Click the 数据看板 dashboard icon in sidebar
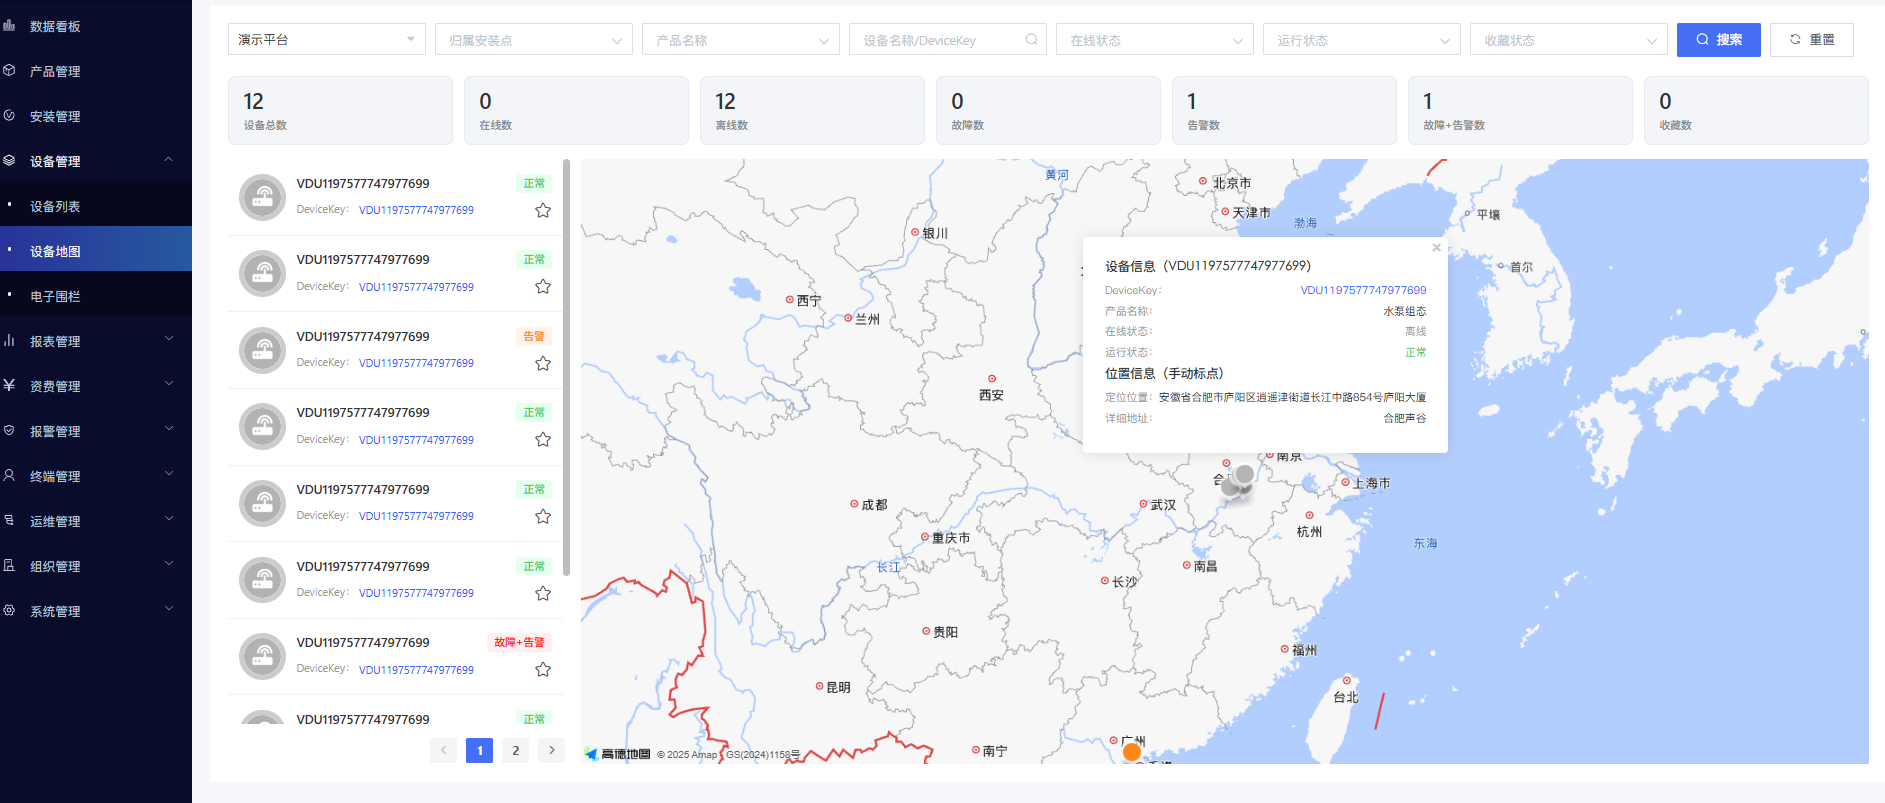 (10, 26)
